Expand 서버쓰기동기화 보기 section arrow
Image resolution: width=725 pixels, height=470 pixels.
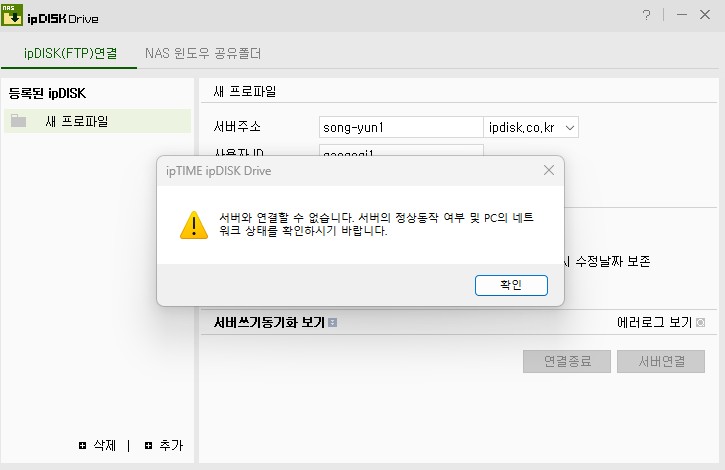(x=332, y=322)
